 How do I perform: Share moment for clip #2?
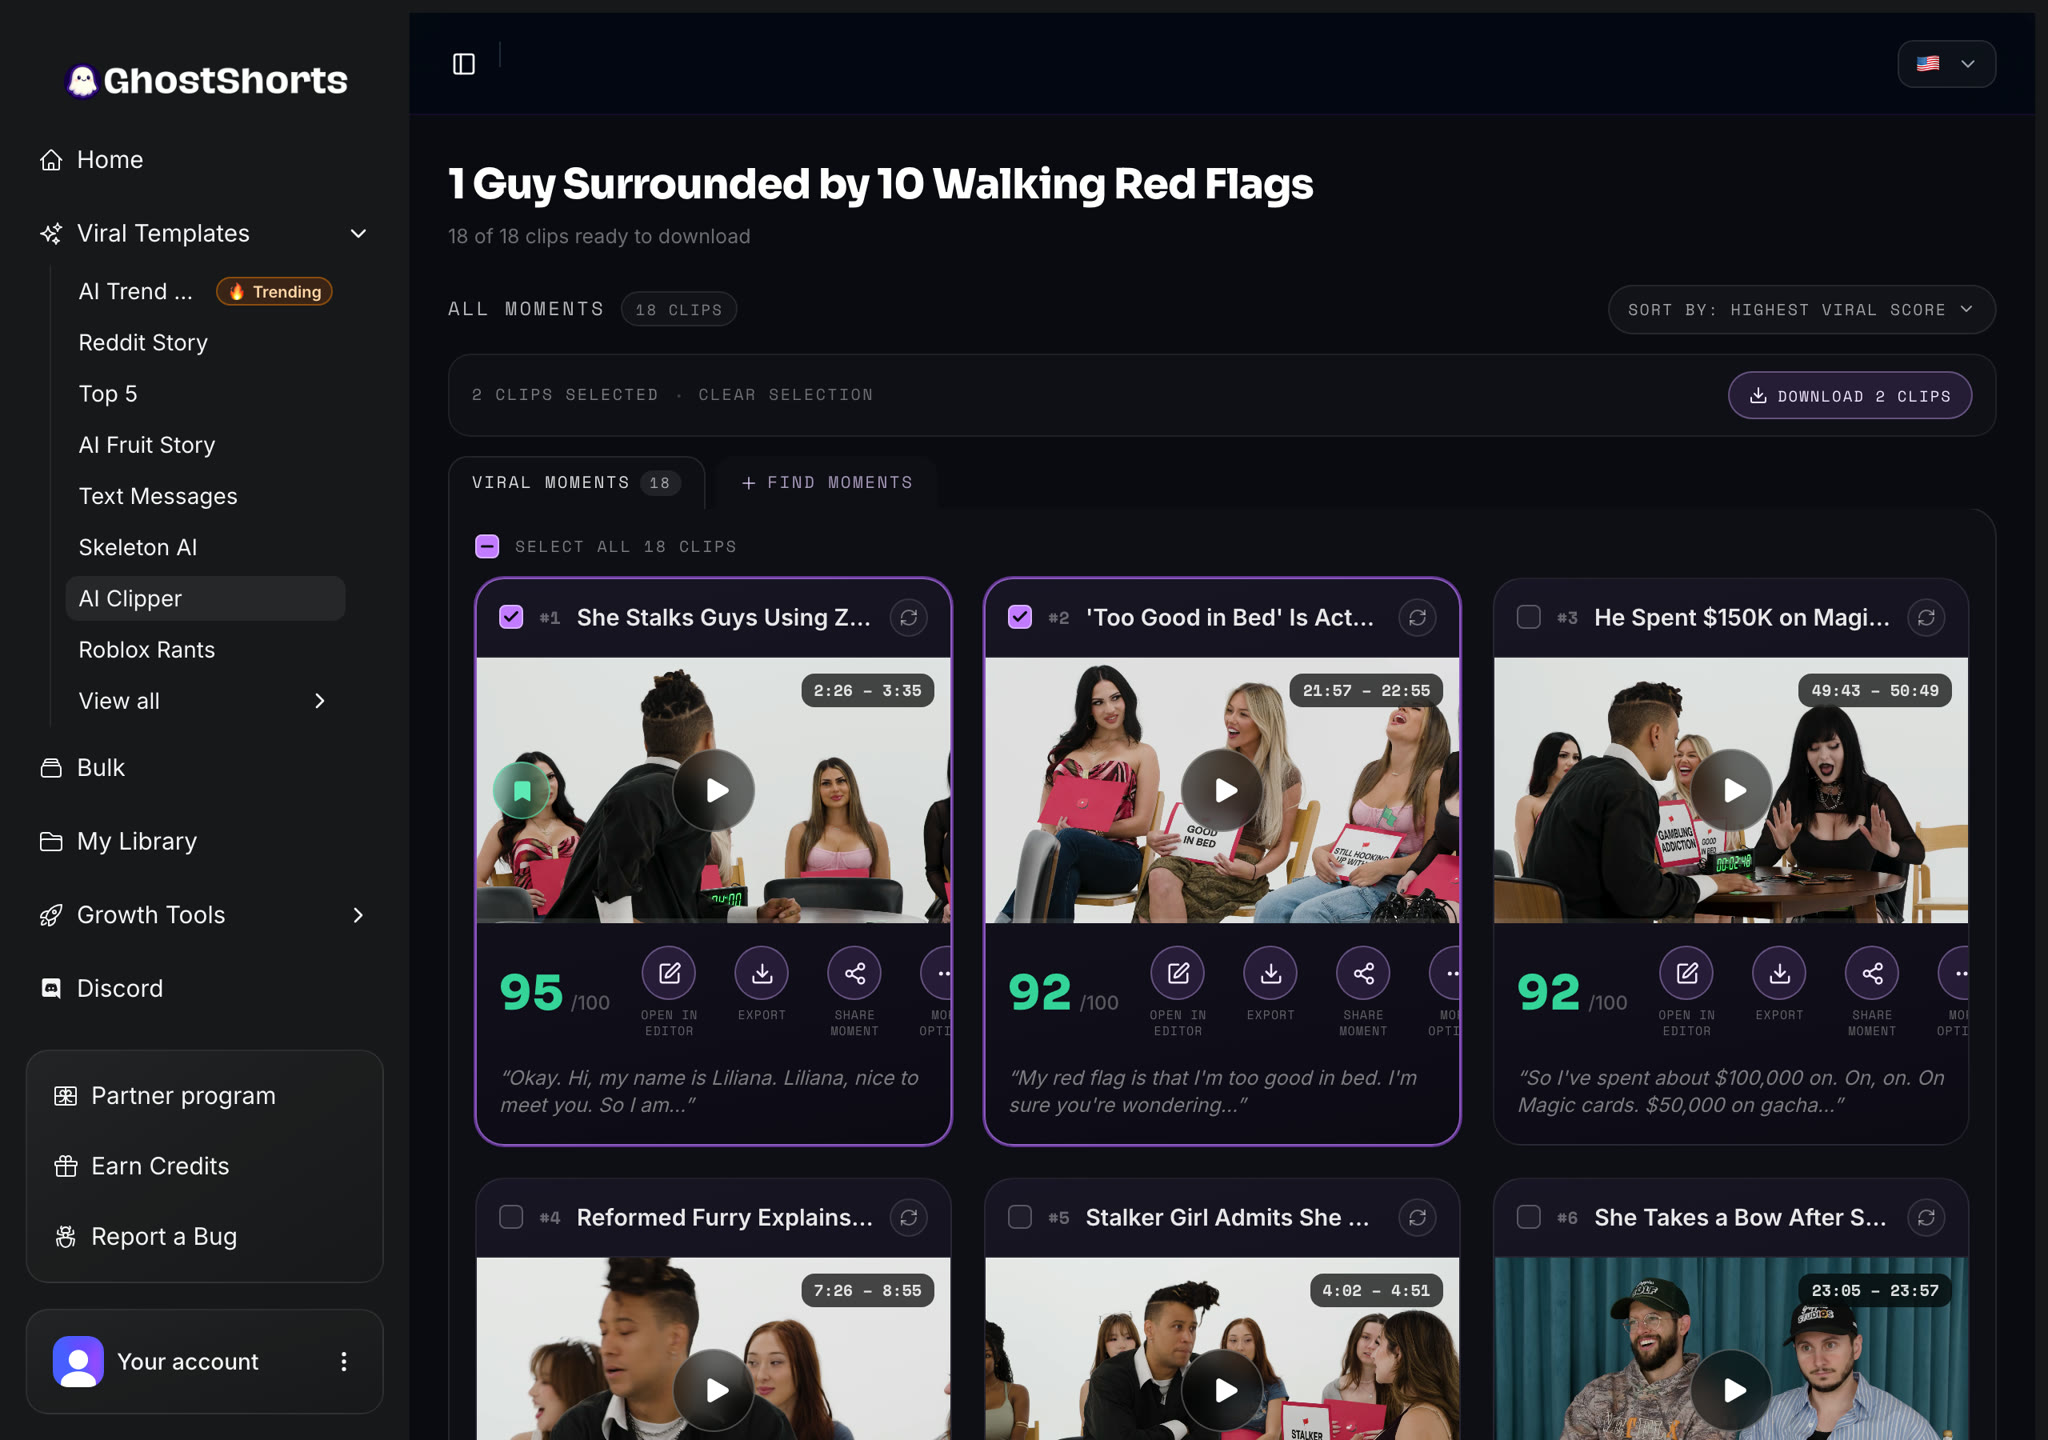click(1364, 973)
